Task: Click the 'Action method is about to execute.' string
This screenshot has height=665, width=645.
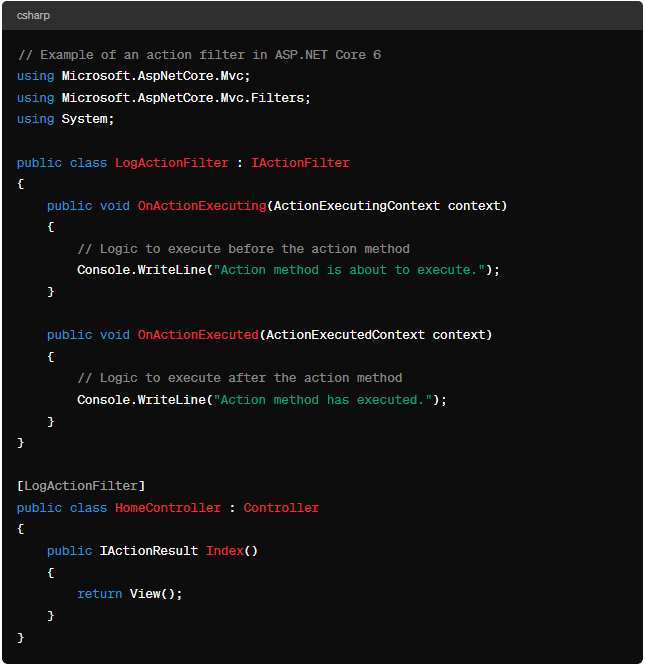Action: pyautogui.click(x=349, y=270)
